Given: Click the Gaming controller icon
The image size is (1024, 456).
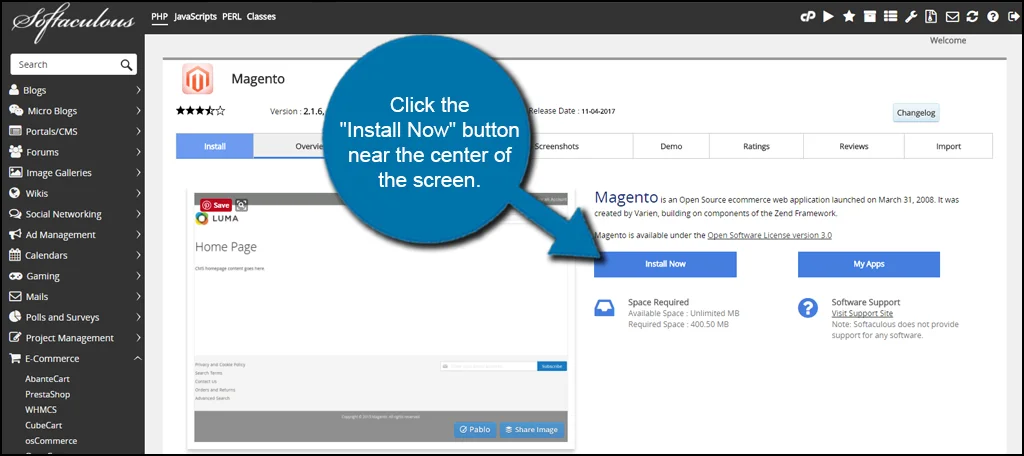Looking at the screenshot, I should tap(16, 276).
